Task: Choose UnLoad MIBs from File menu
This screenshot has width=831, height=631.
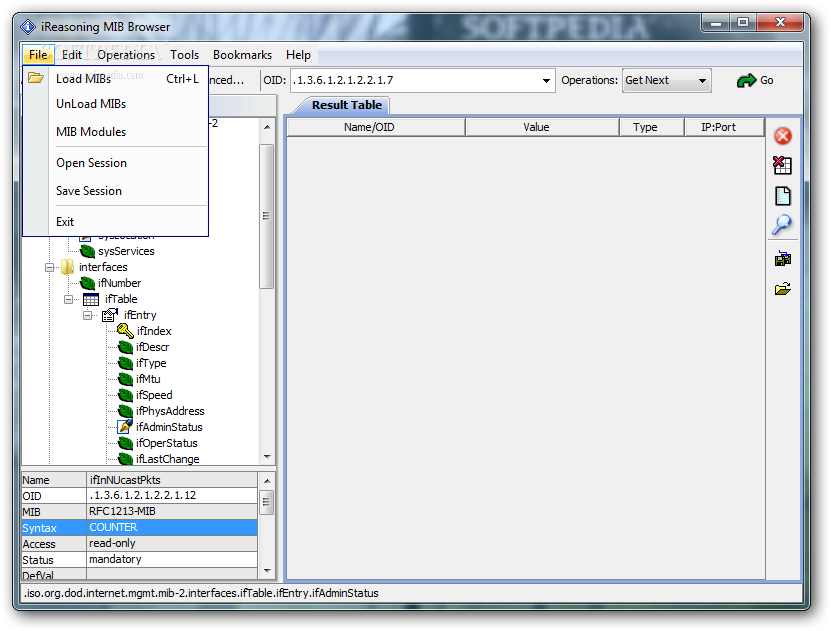Action: coord(116,104)
